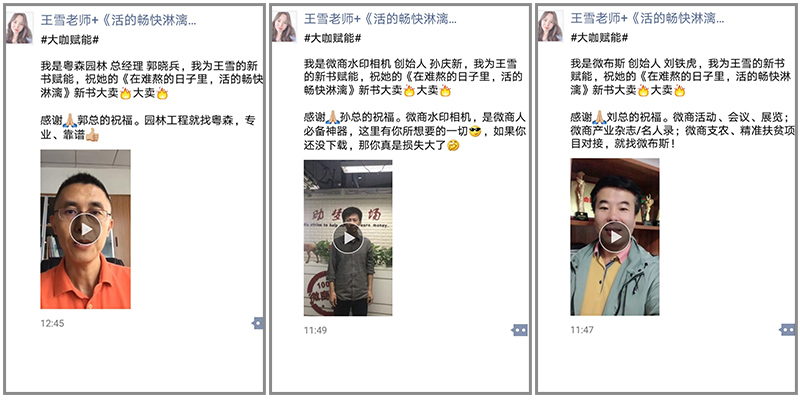The image size is (800, 400).
Task: Select the #大咖赋能# hashtag in the left post
Action: [70, 39]
